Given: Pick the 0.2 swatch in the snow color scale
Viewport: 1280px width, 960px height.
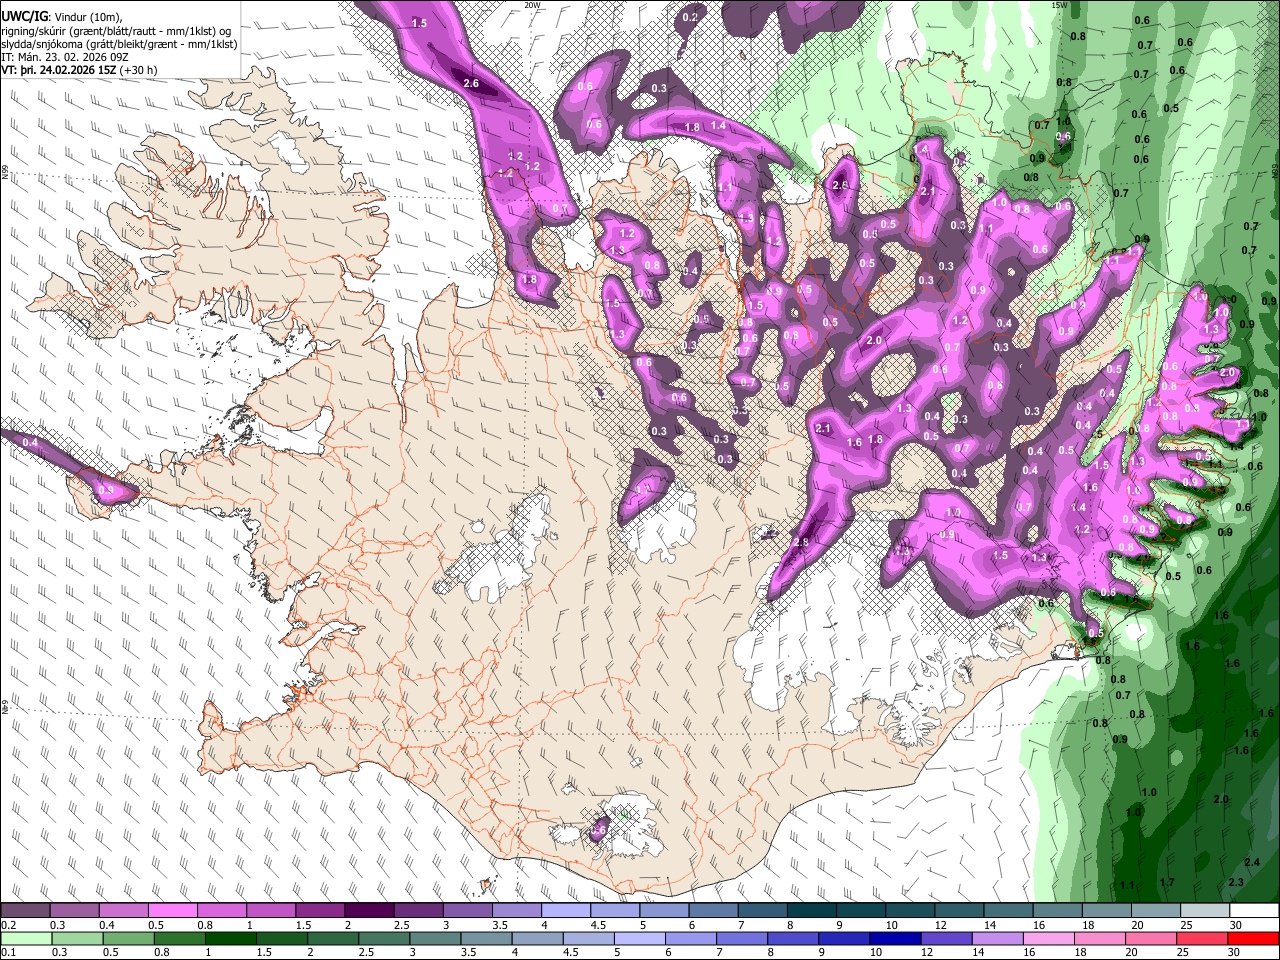Looking at the screenshot, I should click(x=25, y=911).
